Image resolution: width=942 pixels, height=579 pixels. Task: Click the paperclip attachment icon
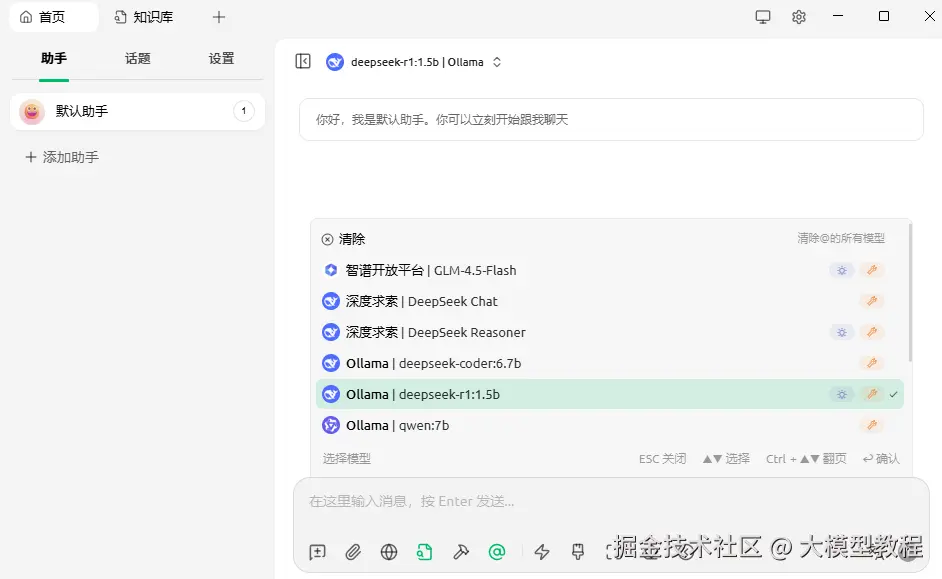pyautogui.click(x=353, y=551)
